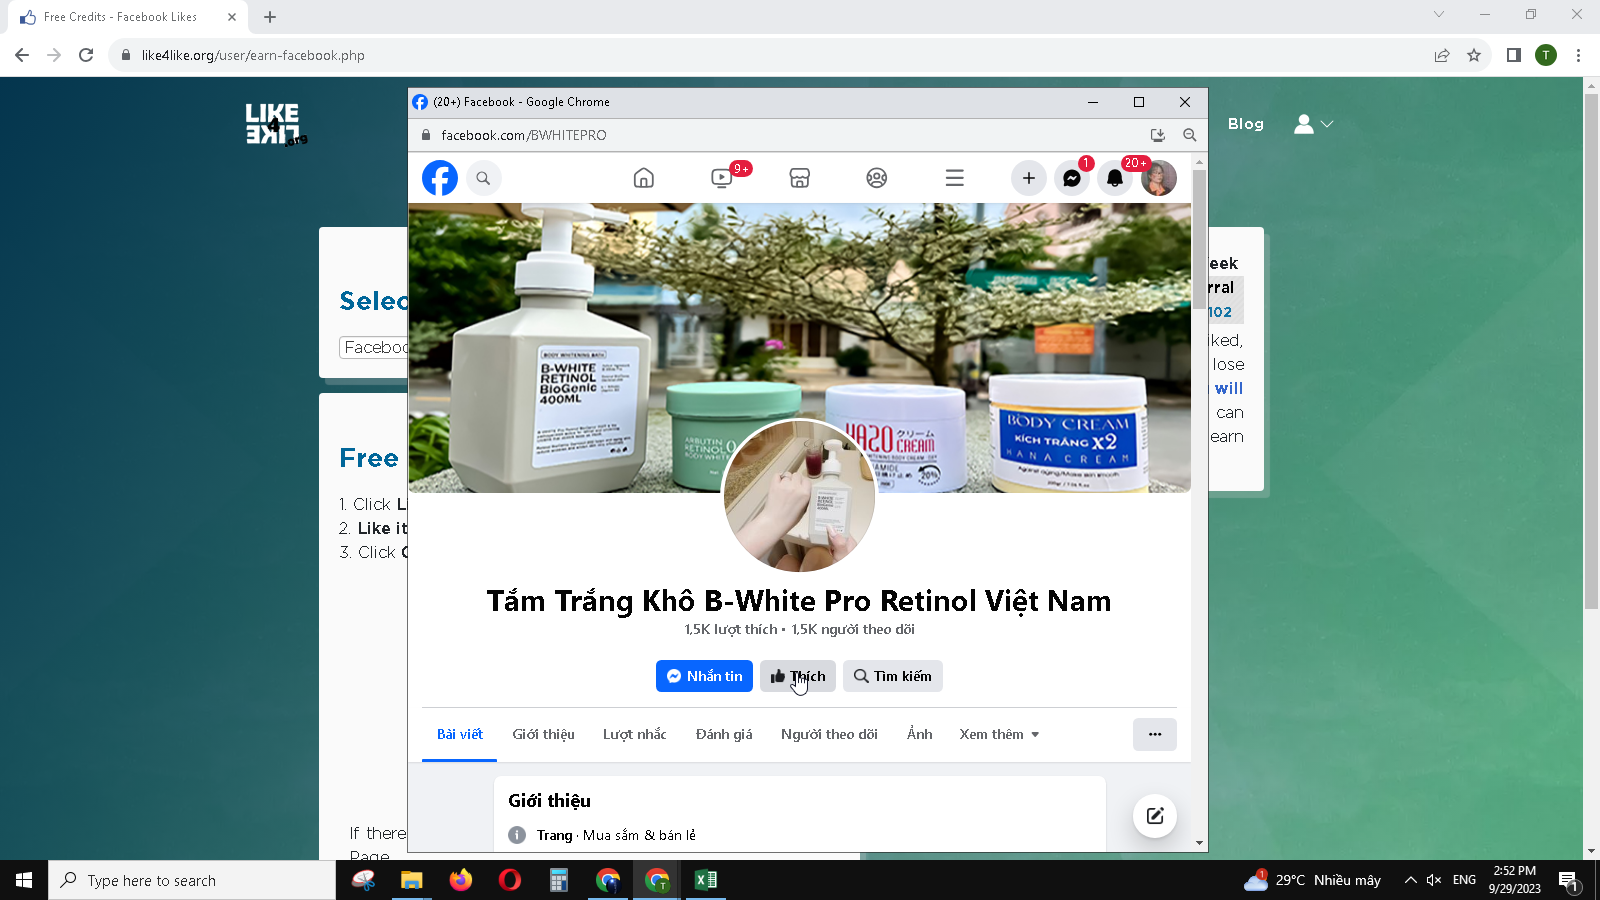Click the page profile picture

tap(799, 497)
